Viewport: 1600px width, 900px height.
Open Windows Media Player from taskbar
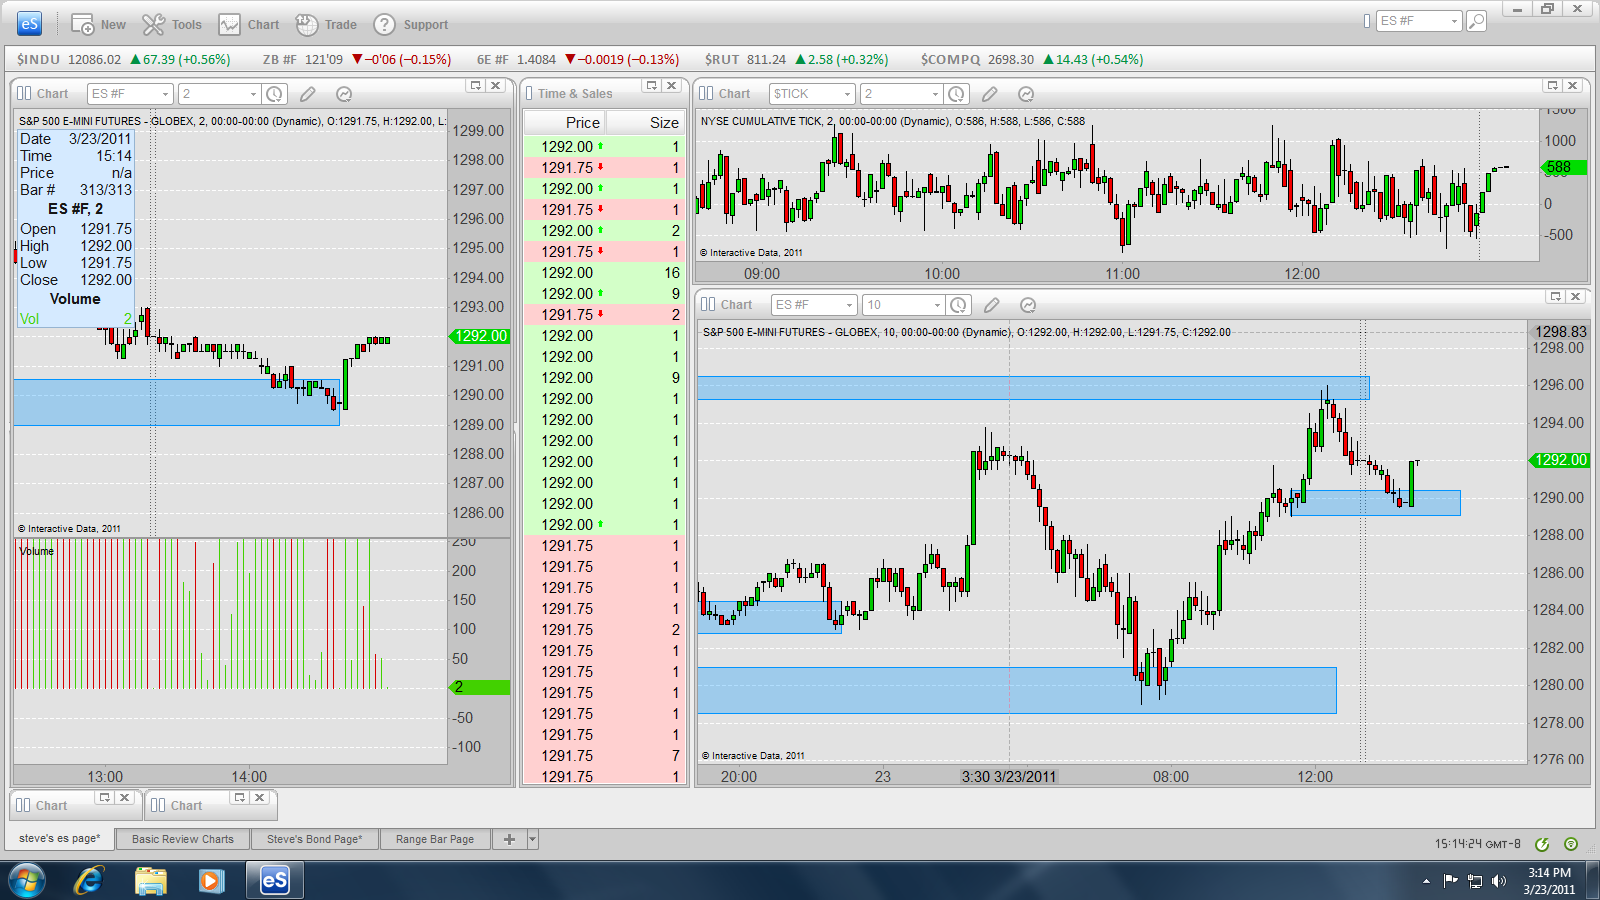point(211,881)
